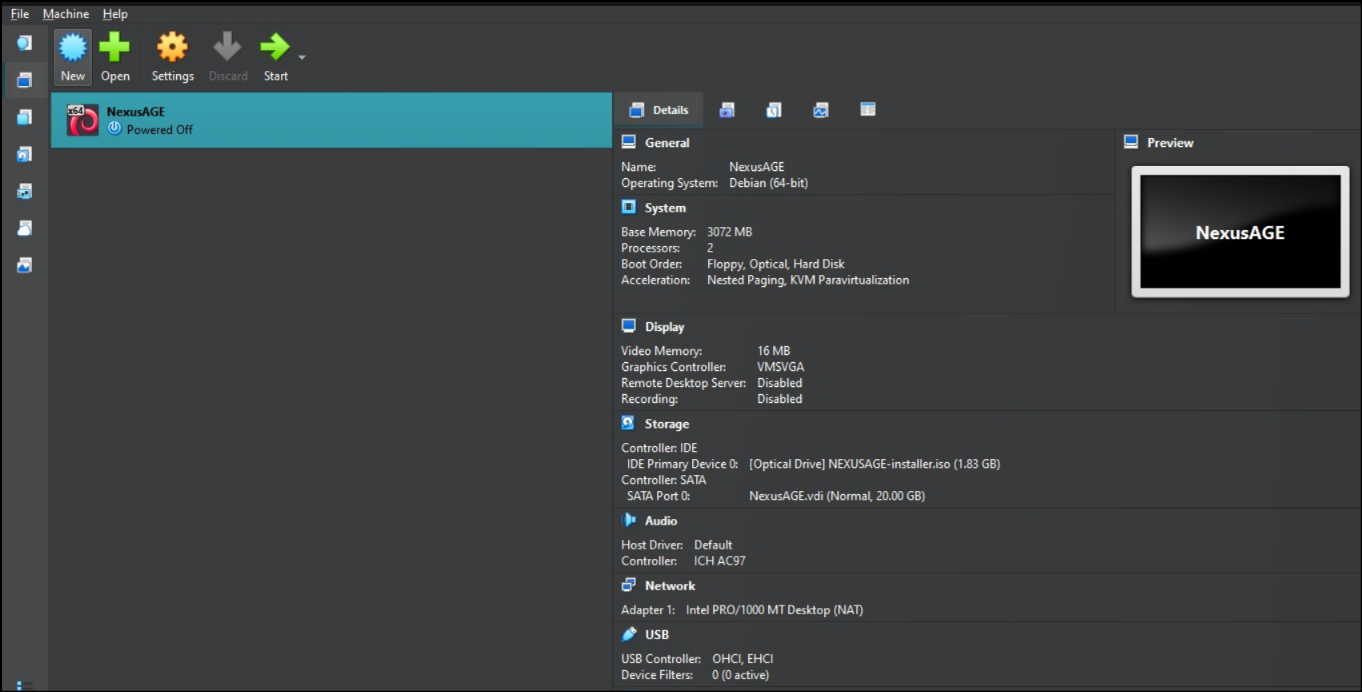Click the Network section adapter icon
Image resolution: width=1362 pixels, height=692 pixels.
pos(629,585)
